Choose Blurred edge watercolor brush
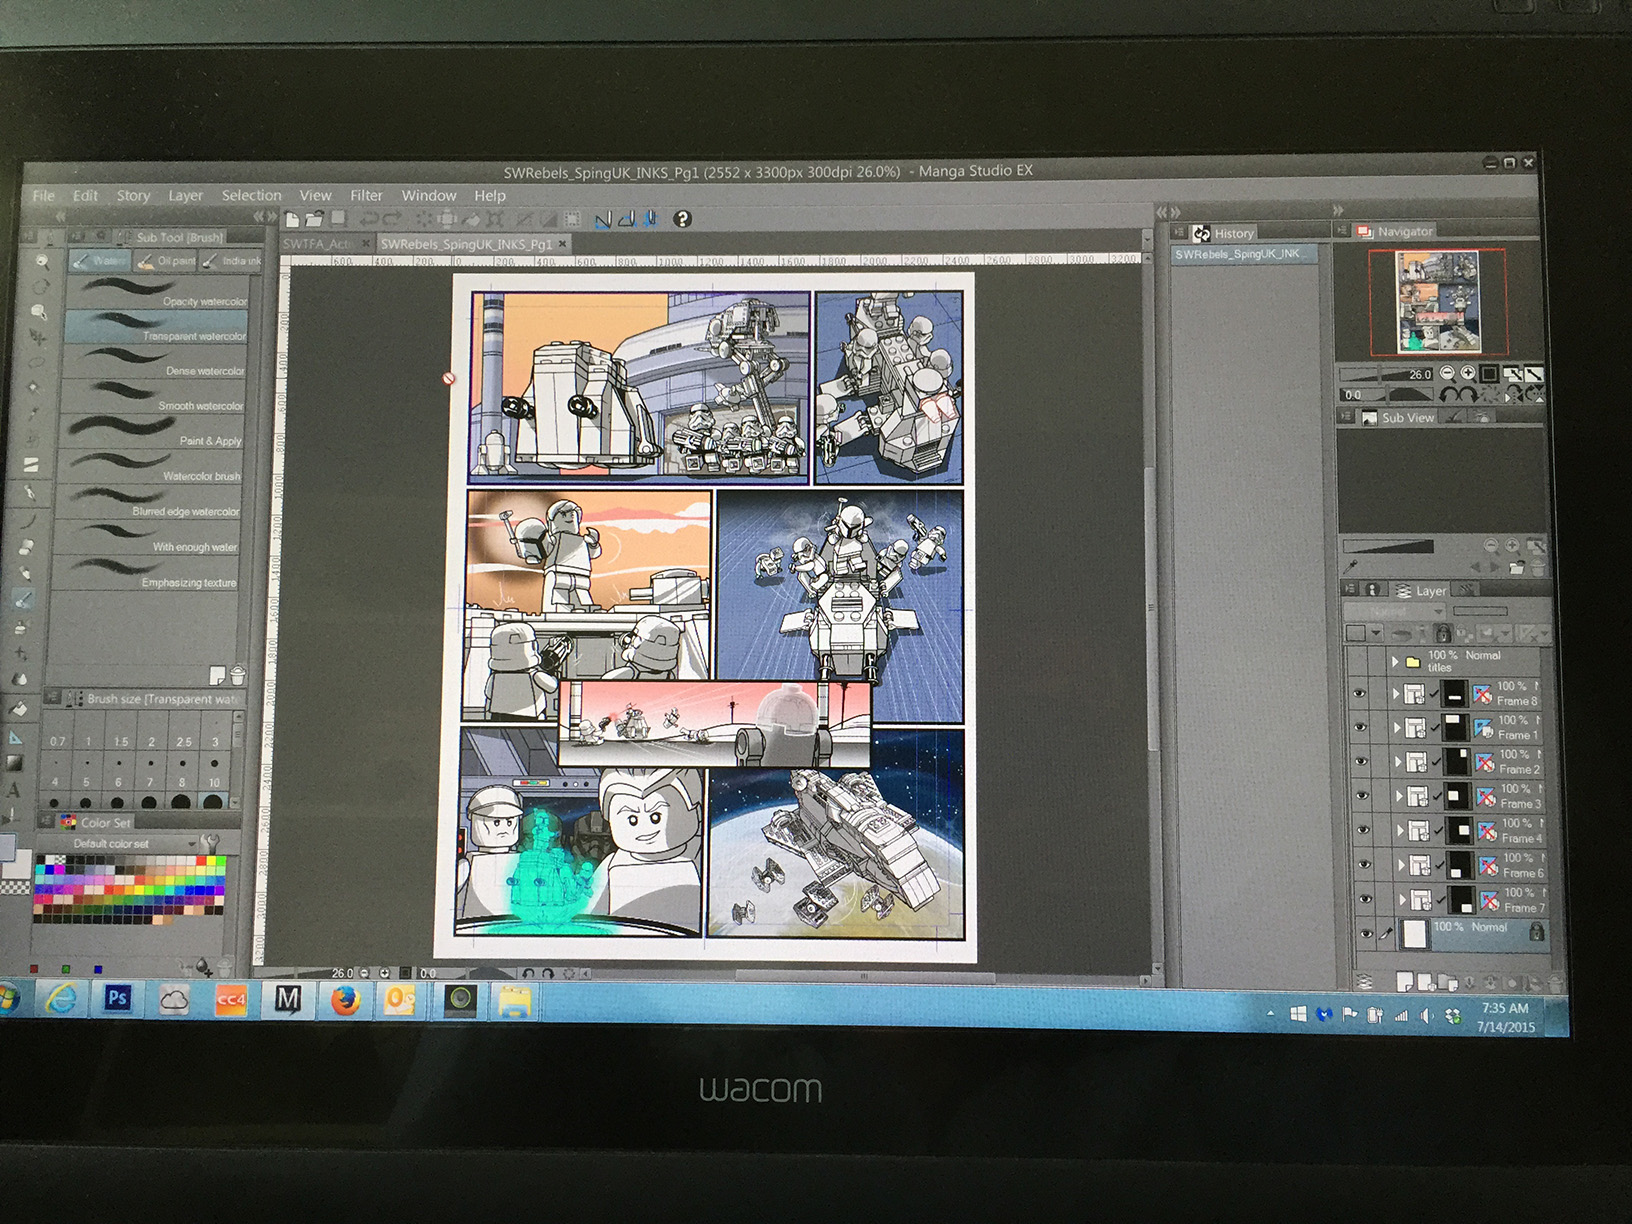The height and width of the screenshot is (1224, 1632). coord(149,503)
